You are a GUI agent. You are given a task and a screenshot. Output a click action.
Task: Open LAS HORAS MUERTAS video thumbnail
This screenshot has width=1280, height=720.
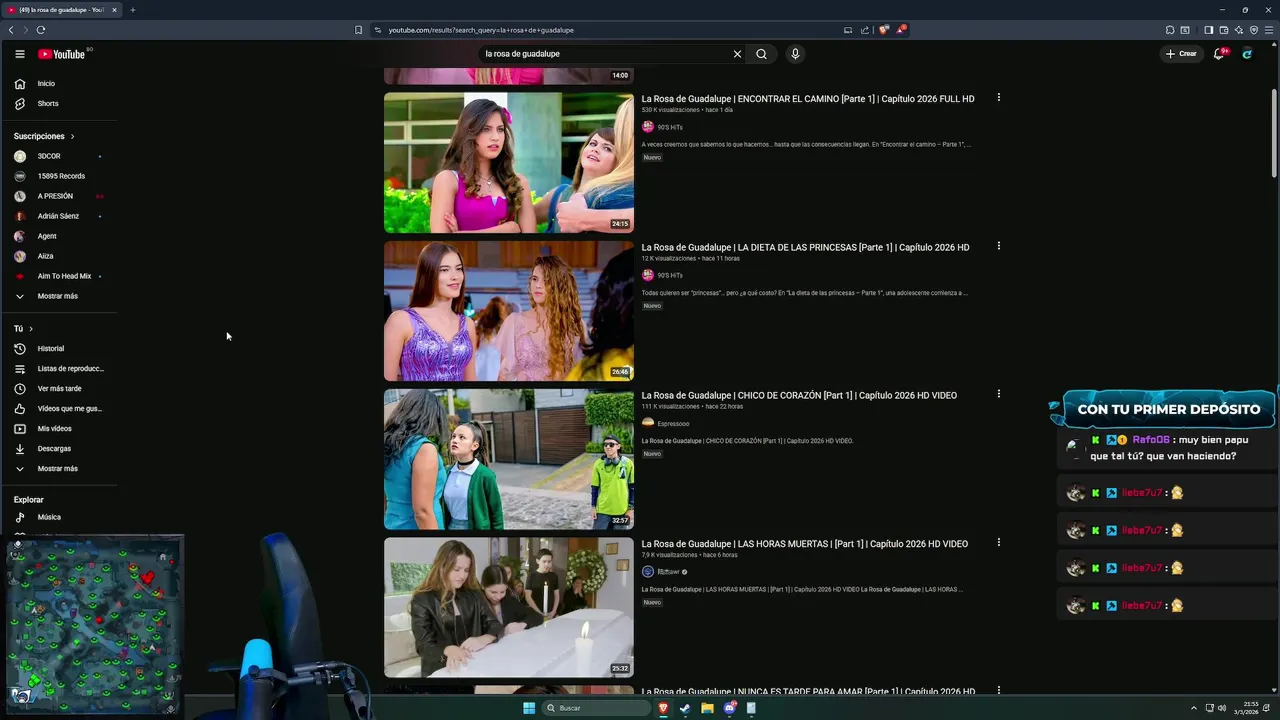tap(509, 607)
